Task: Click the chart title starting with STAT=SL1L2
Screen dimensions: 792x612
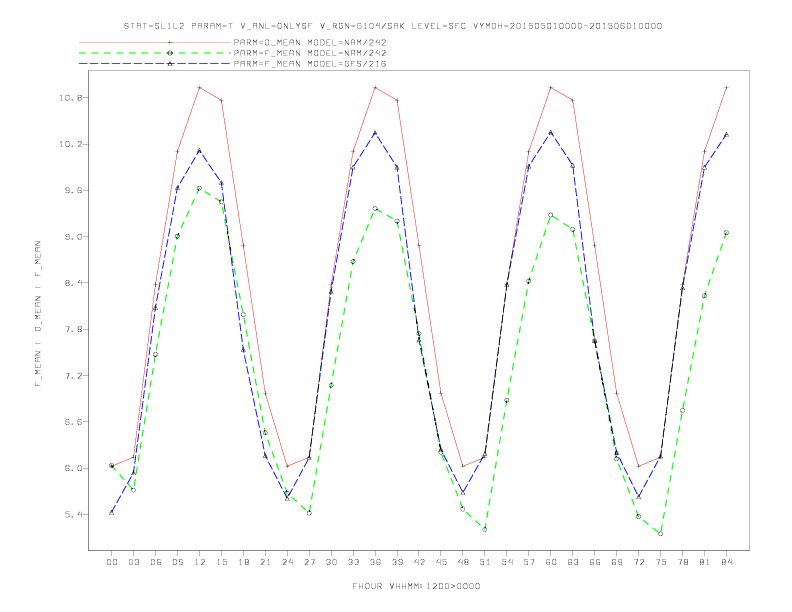Action: coord(392,26)
